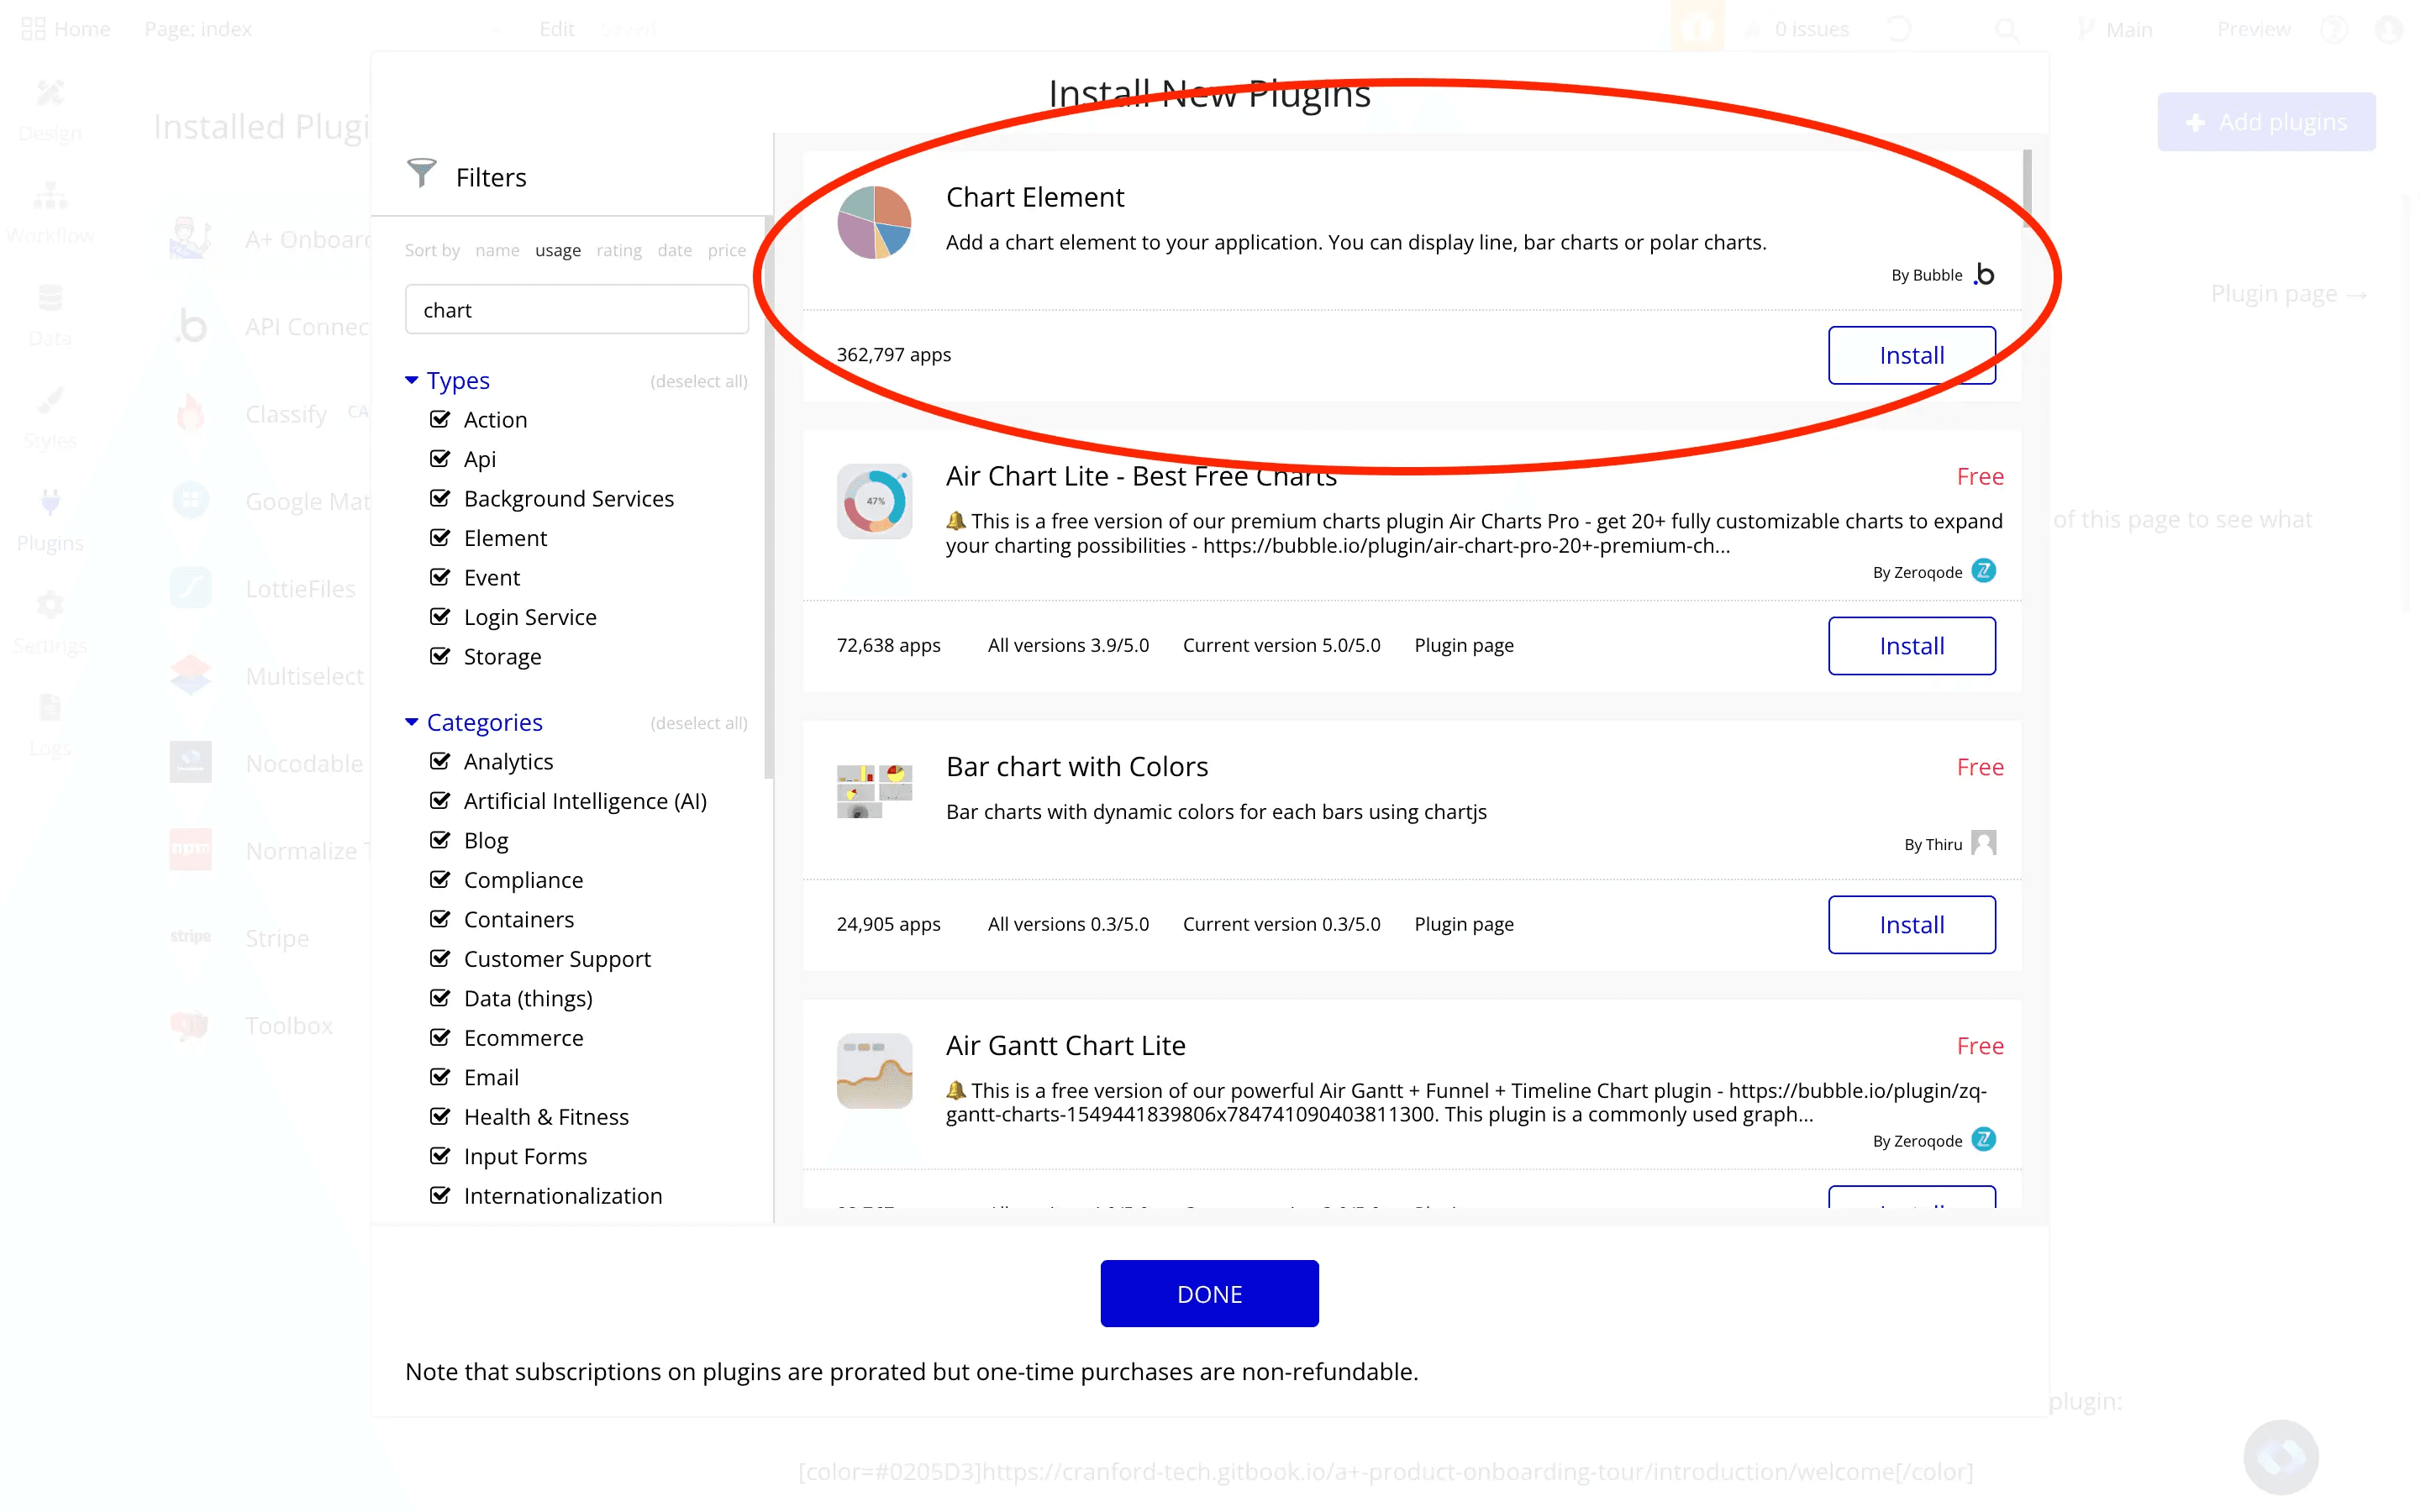Sort plugins by name
This screenshot has width=2420, height=1512.
click(x=497, y=250)
